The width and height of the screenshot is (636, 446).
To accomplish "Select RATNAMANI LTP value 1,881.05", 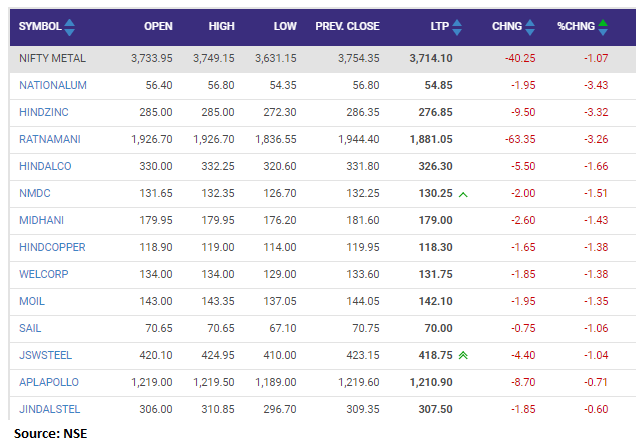I will click(431, 139).
